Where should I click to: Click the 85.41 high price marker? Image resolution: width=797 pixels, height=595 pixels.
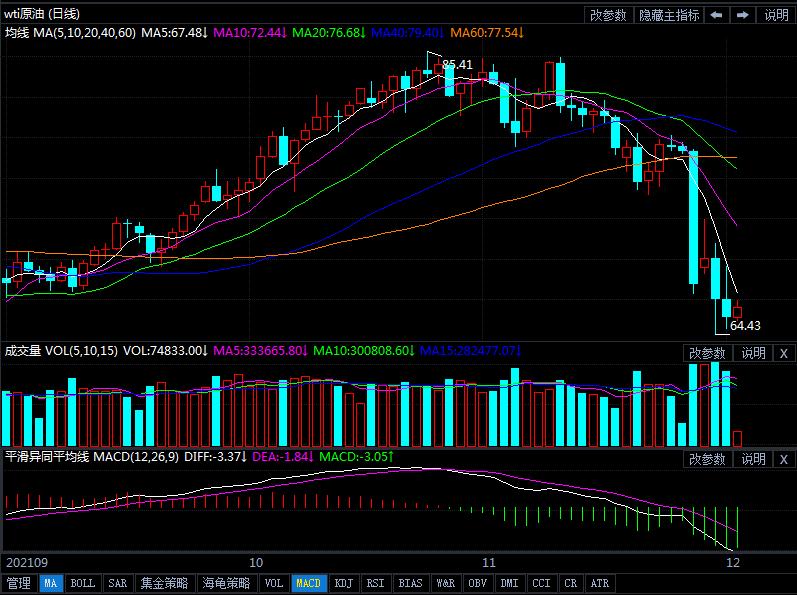tap(457, 65)
